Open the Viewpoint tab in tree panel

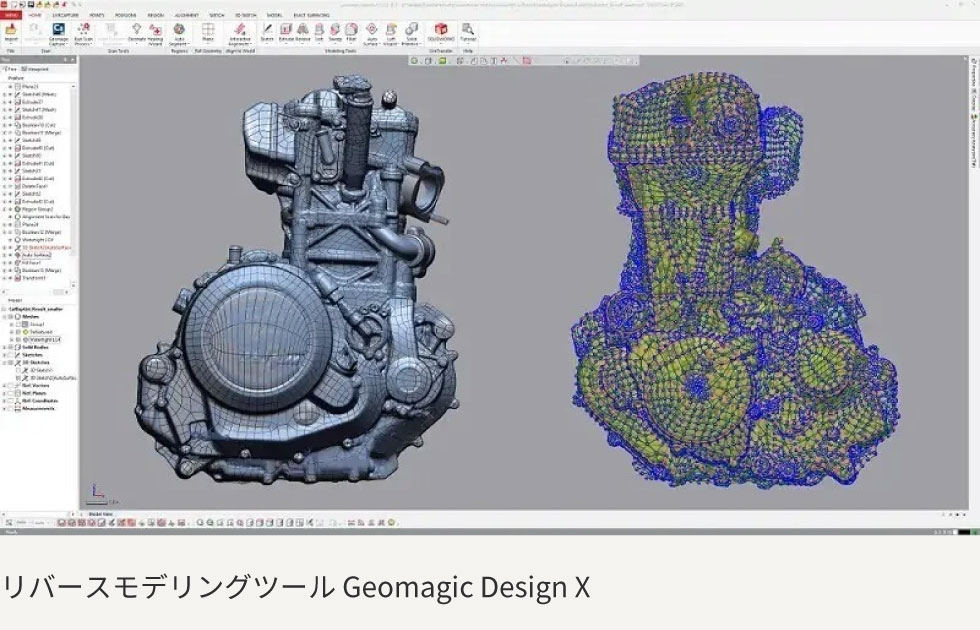35,69
